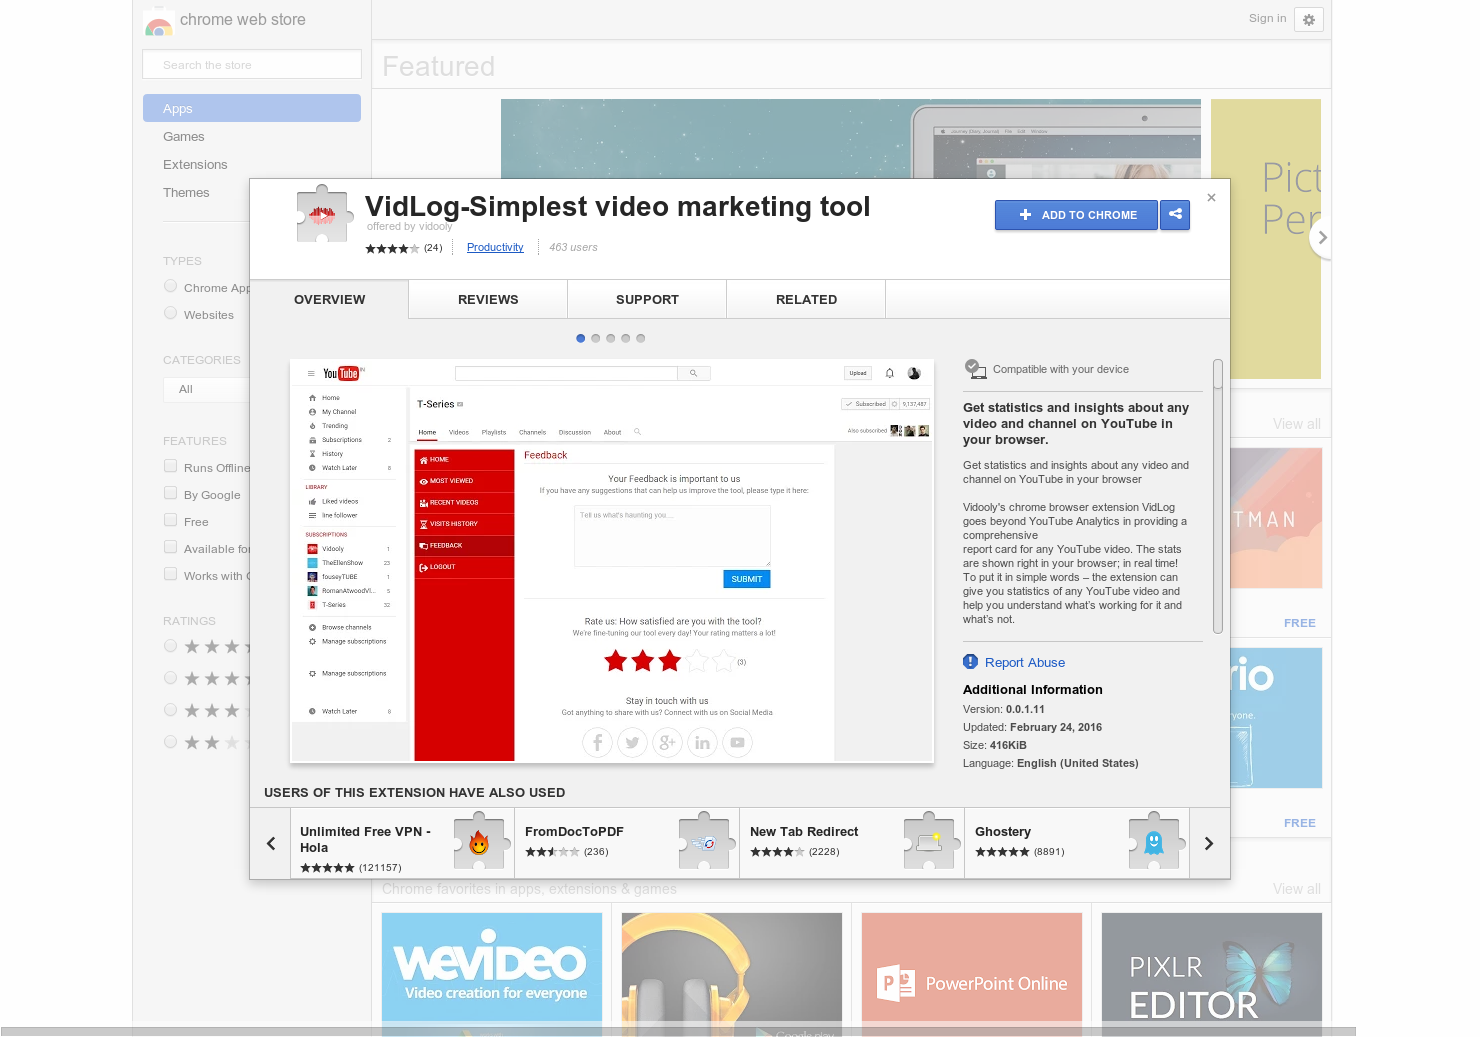This screenshot has height=1037, width=1480.
Task: Enable the Free filter checkbox
Action: [170, 520]
